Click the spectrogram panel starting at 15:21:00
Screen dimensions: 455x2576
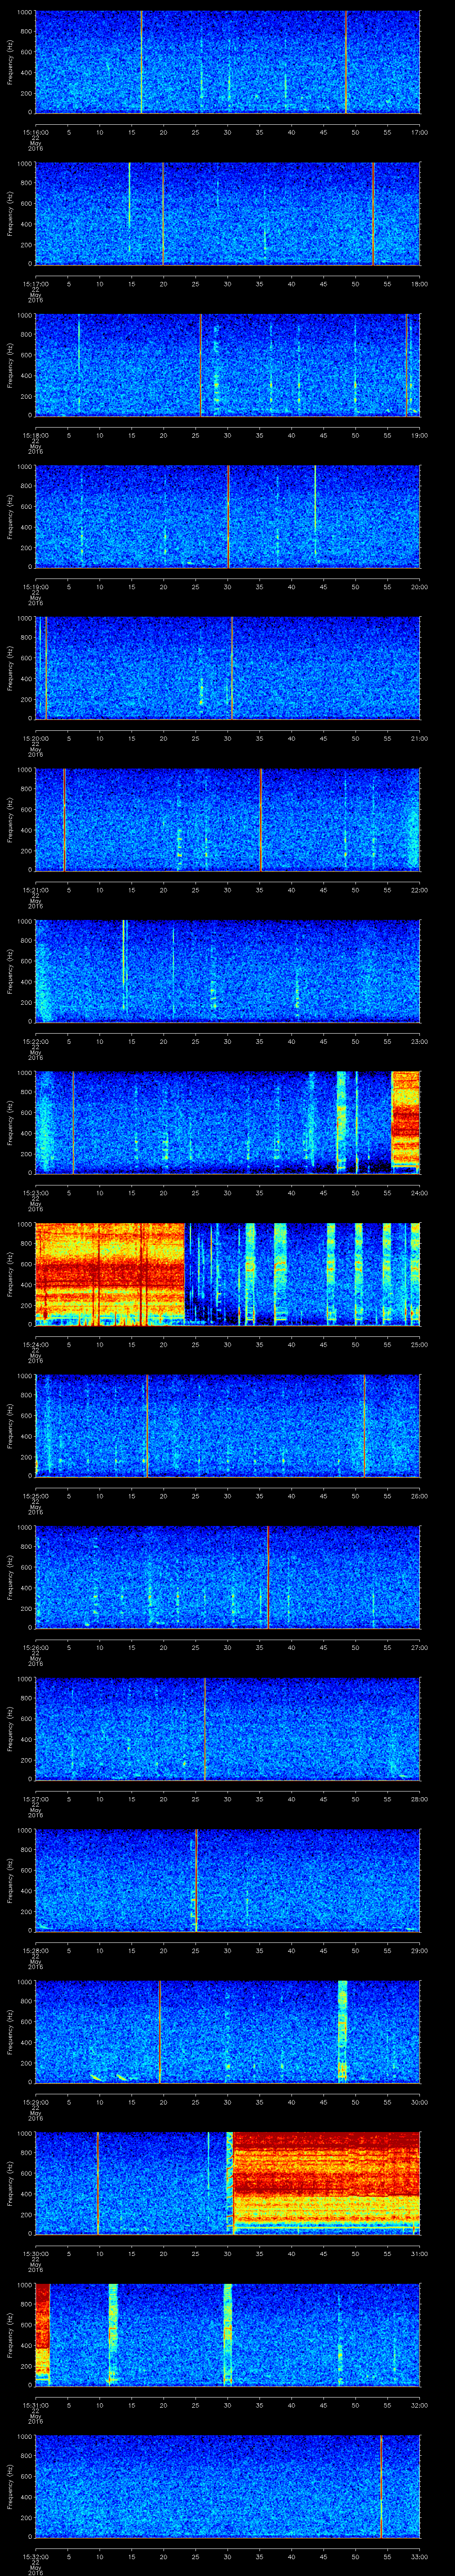pyautogui.click(x=228, y=819)
